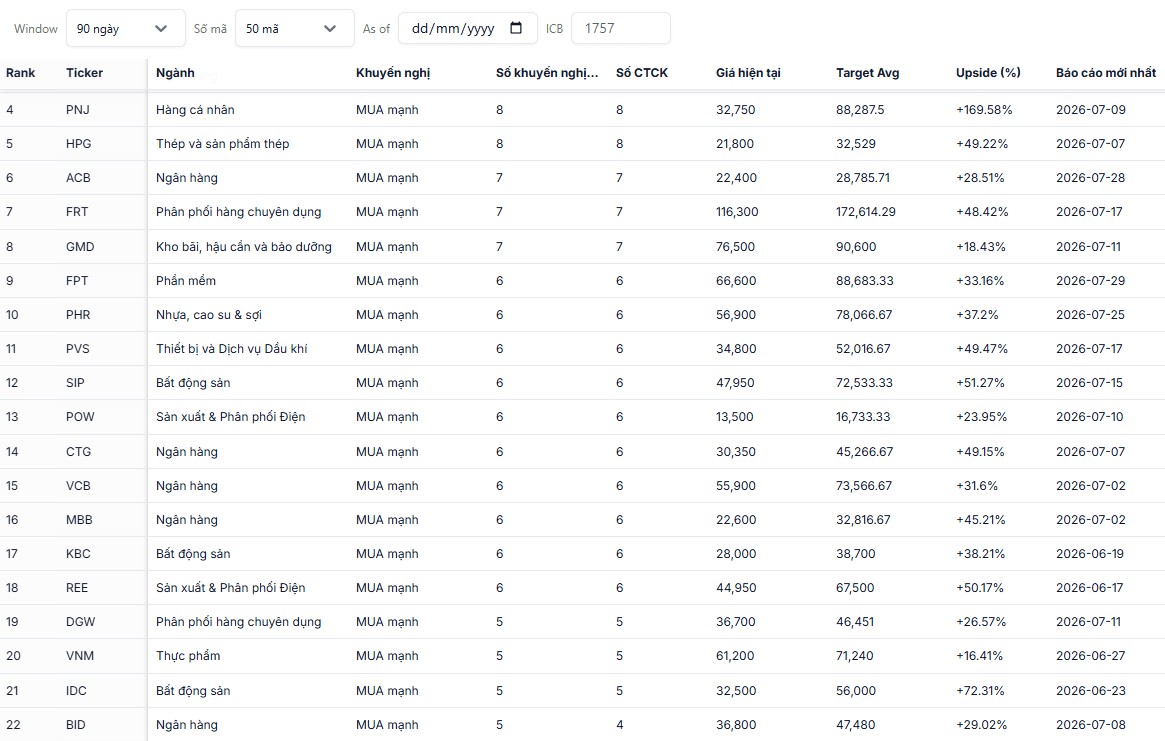The image size is (1165, 741).
Task: Click the 172,614.29 target average value
Action: pyautogui.click(x=866, y=212)
